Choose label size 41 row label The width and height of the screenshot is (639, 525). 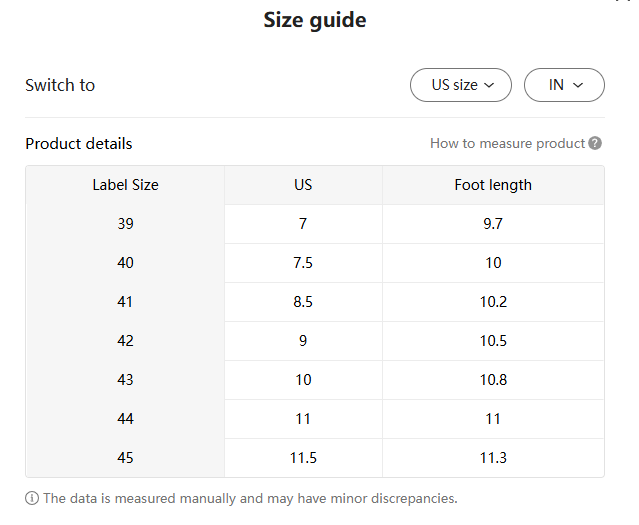(x=125, y=302)
